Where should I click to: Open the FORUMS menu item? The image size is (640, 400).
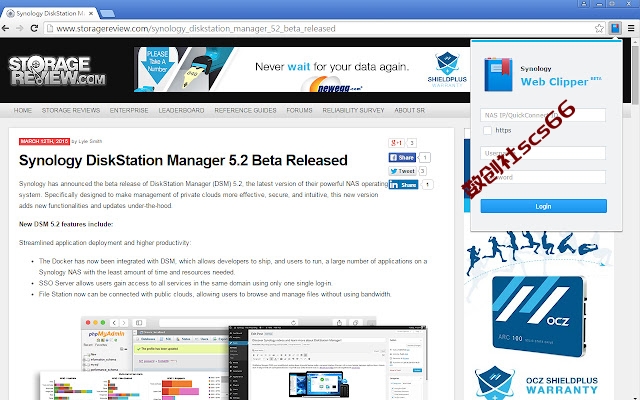click(x=299, y=111)
